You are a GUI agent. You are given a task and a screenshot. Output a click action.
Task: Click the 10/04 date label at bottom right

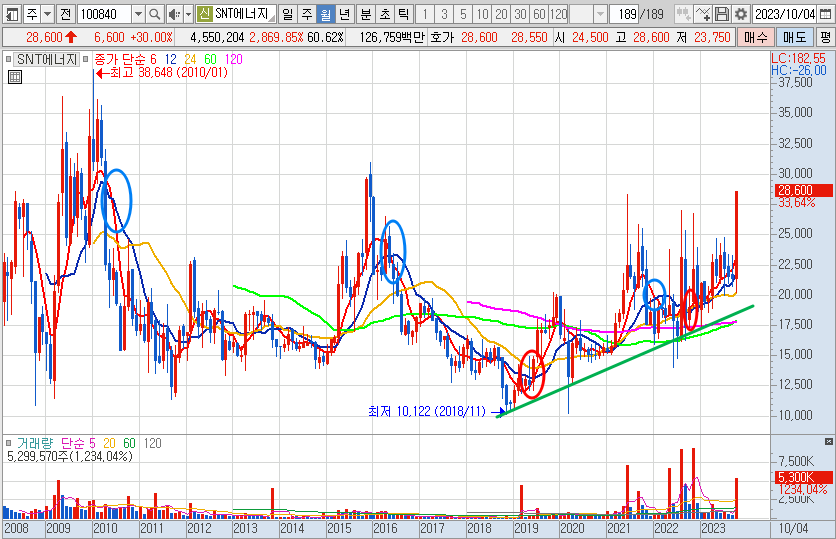(793, 528)
